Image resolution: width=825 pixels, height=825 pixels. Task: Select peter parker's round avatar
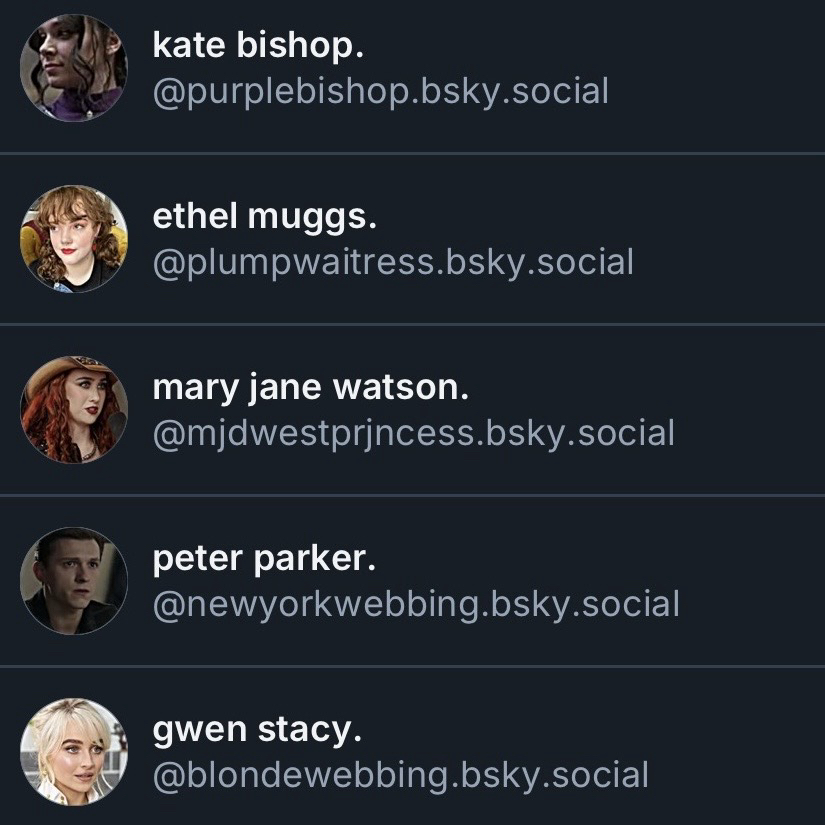coord(74,581)
